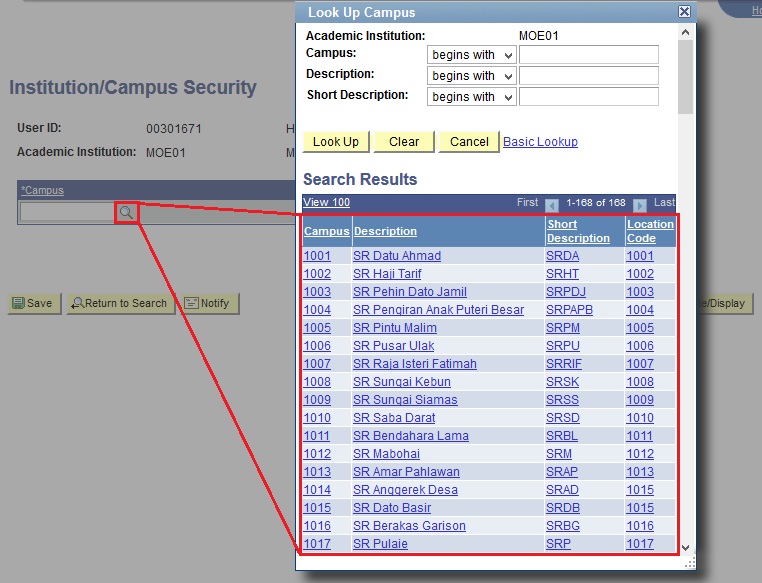The height and width of the screenshot is (583, 762).
Task: Focus the Description search text field
Action: pos(589,76)
